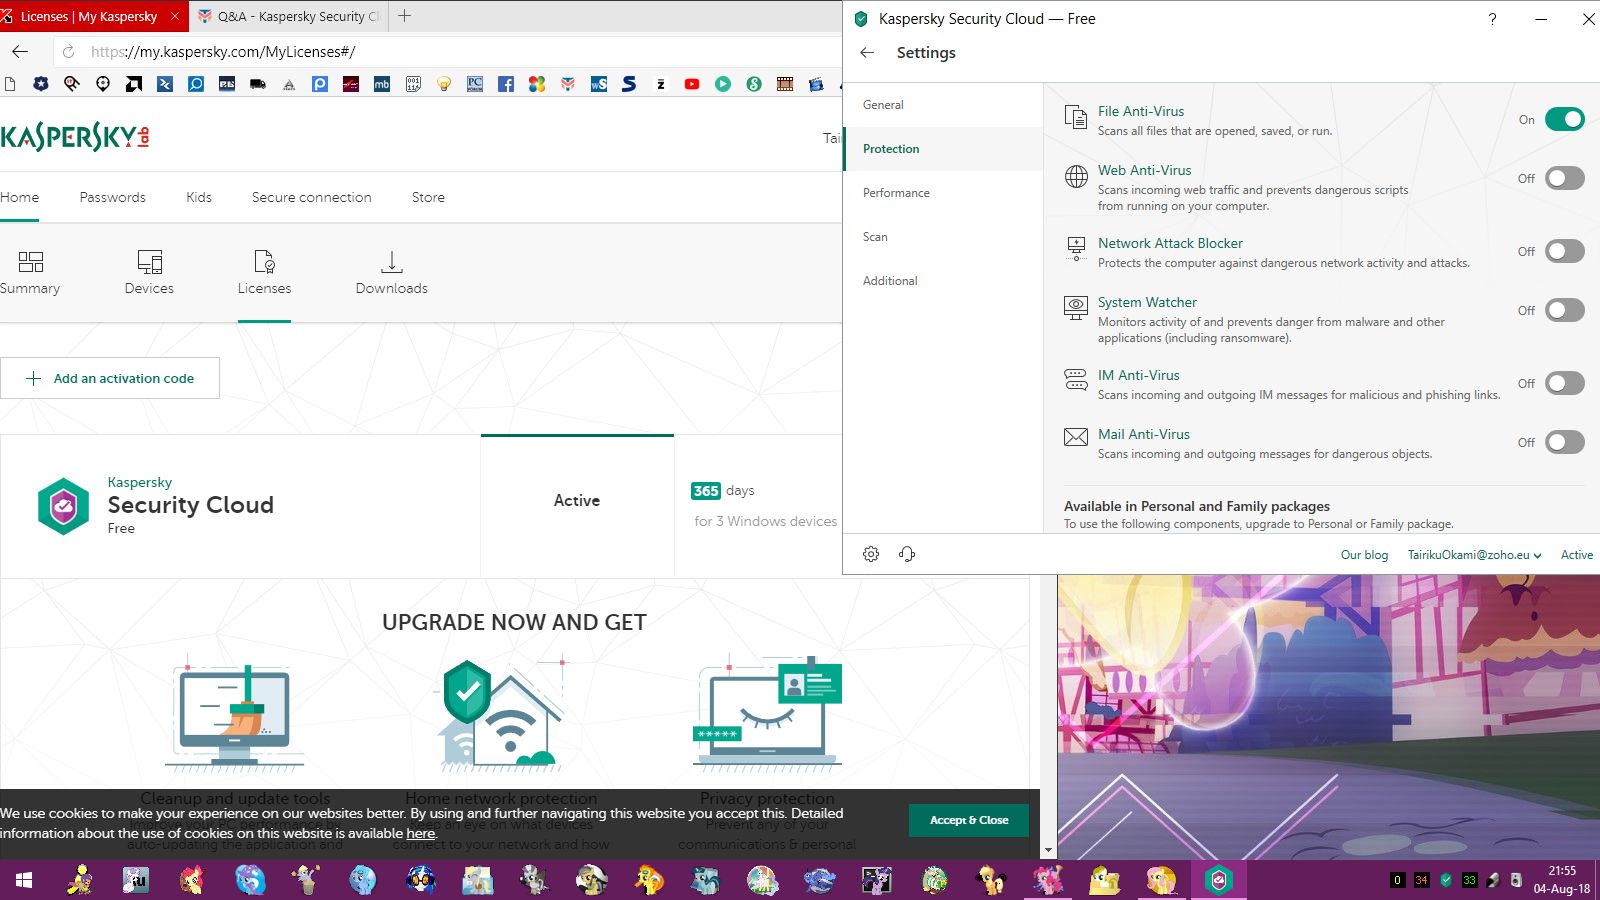Open the Store tab

point(428,197)
